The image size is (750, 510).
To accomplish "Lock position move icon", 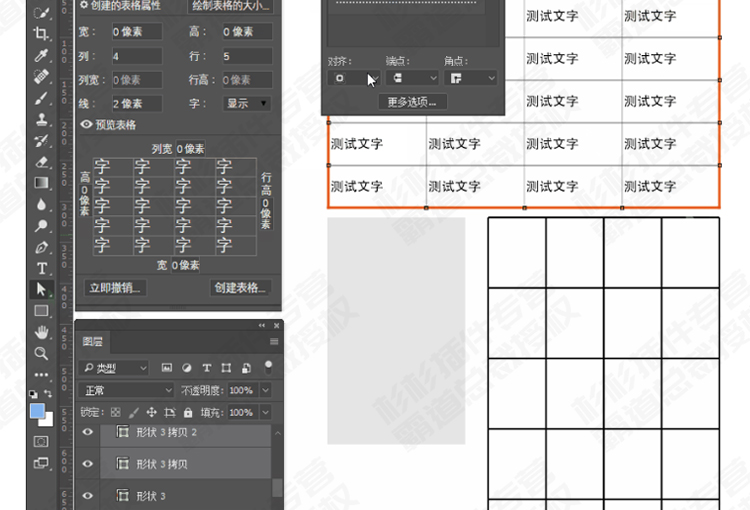I will [152, 412].
